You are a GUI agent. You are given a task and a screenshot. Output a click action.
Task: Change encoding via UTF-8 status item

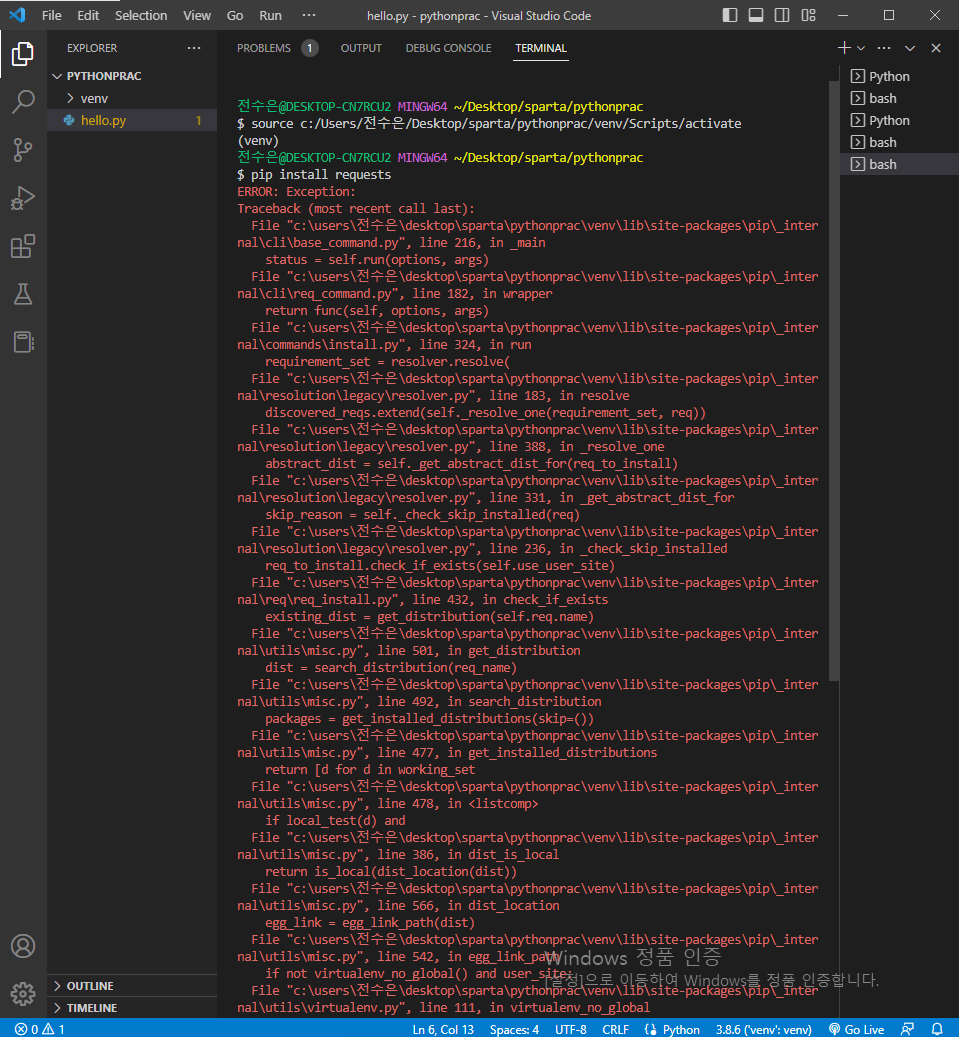click(x=571, y=1029)
